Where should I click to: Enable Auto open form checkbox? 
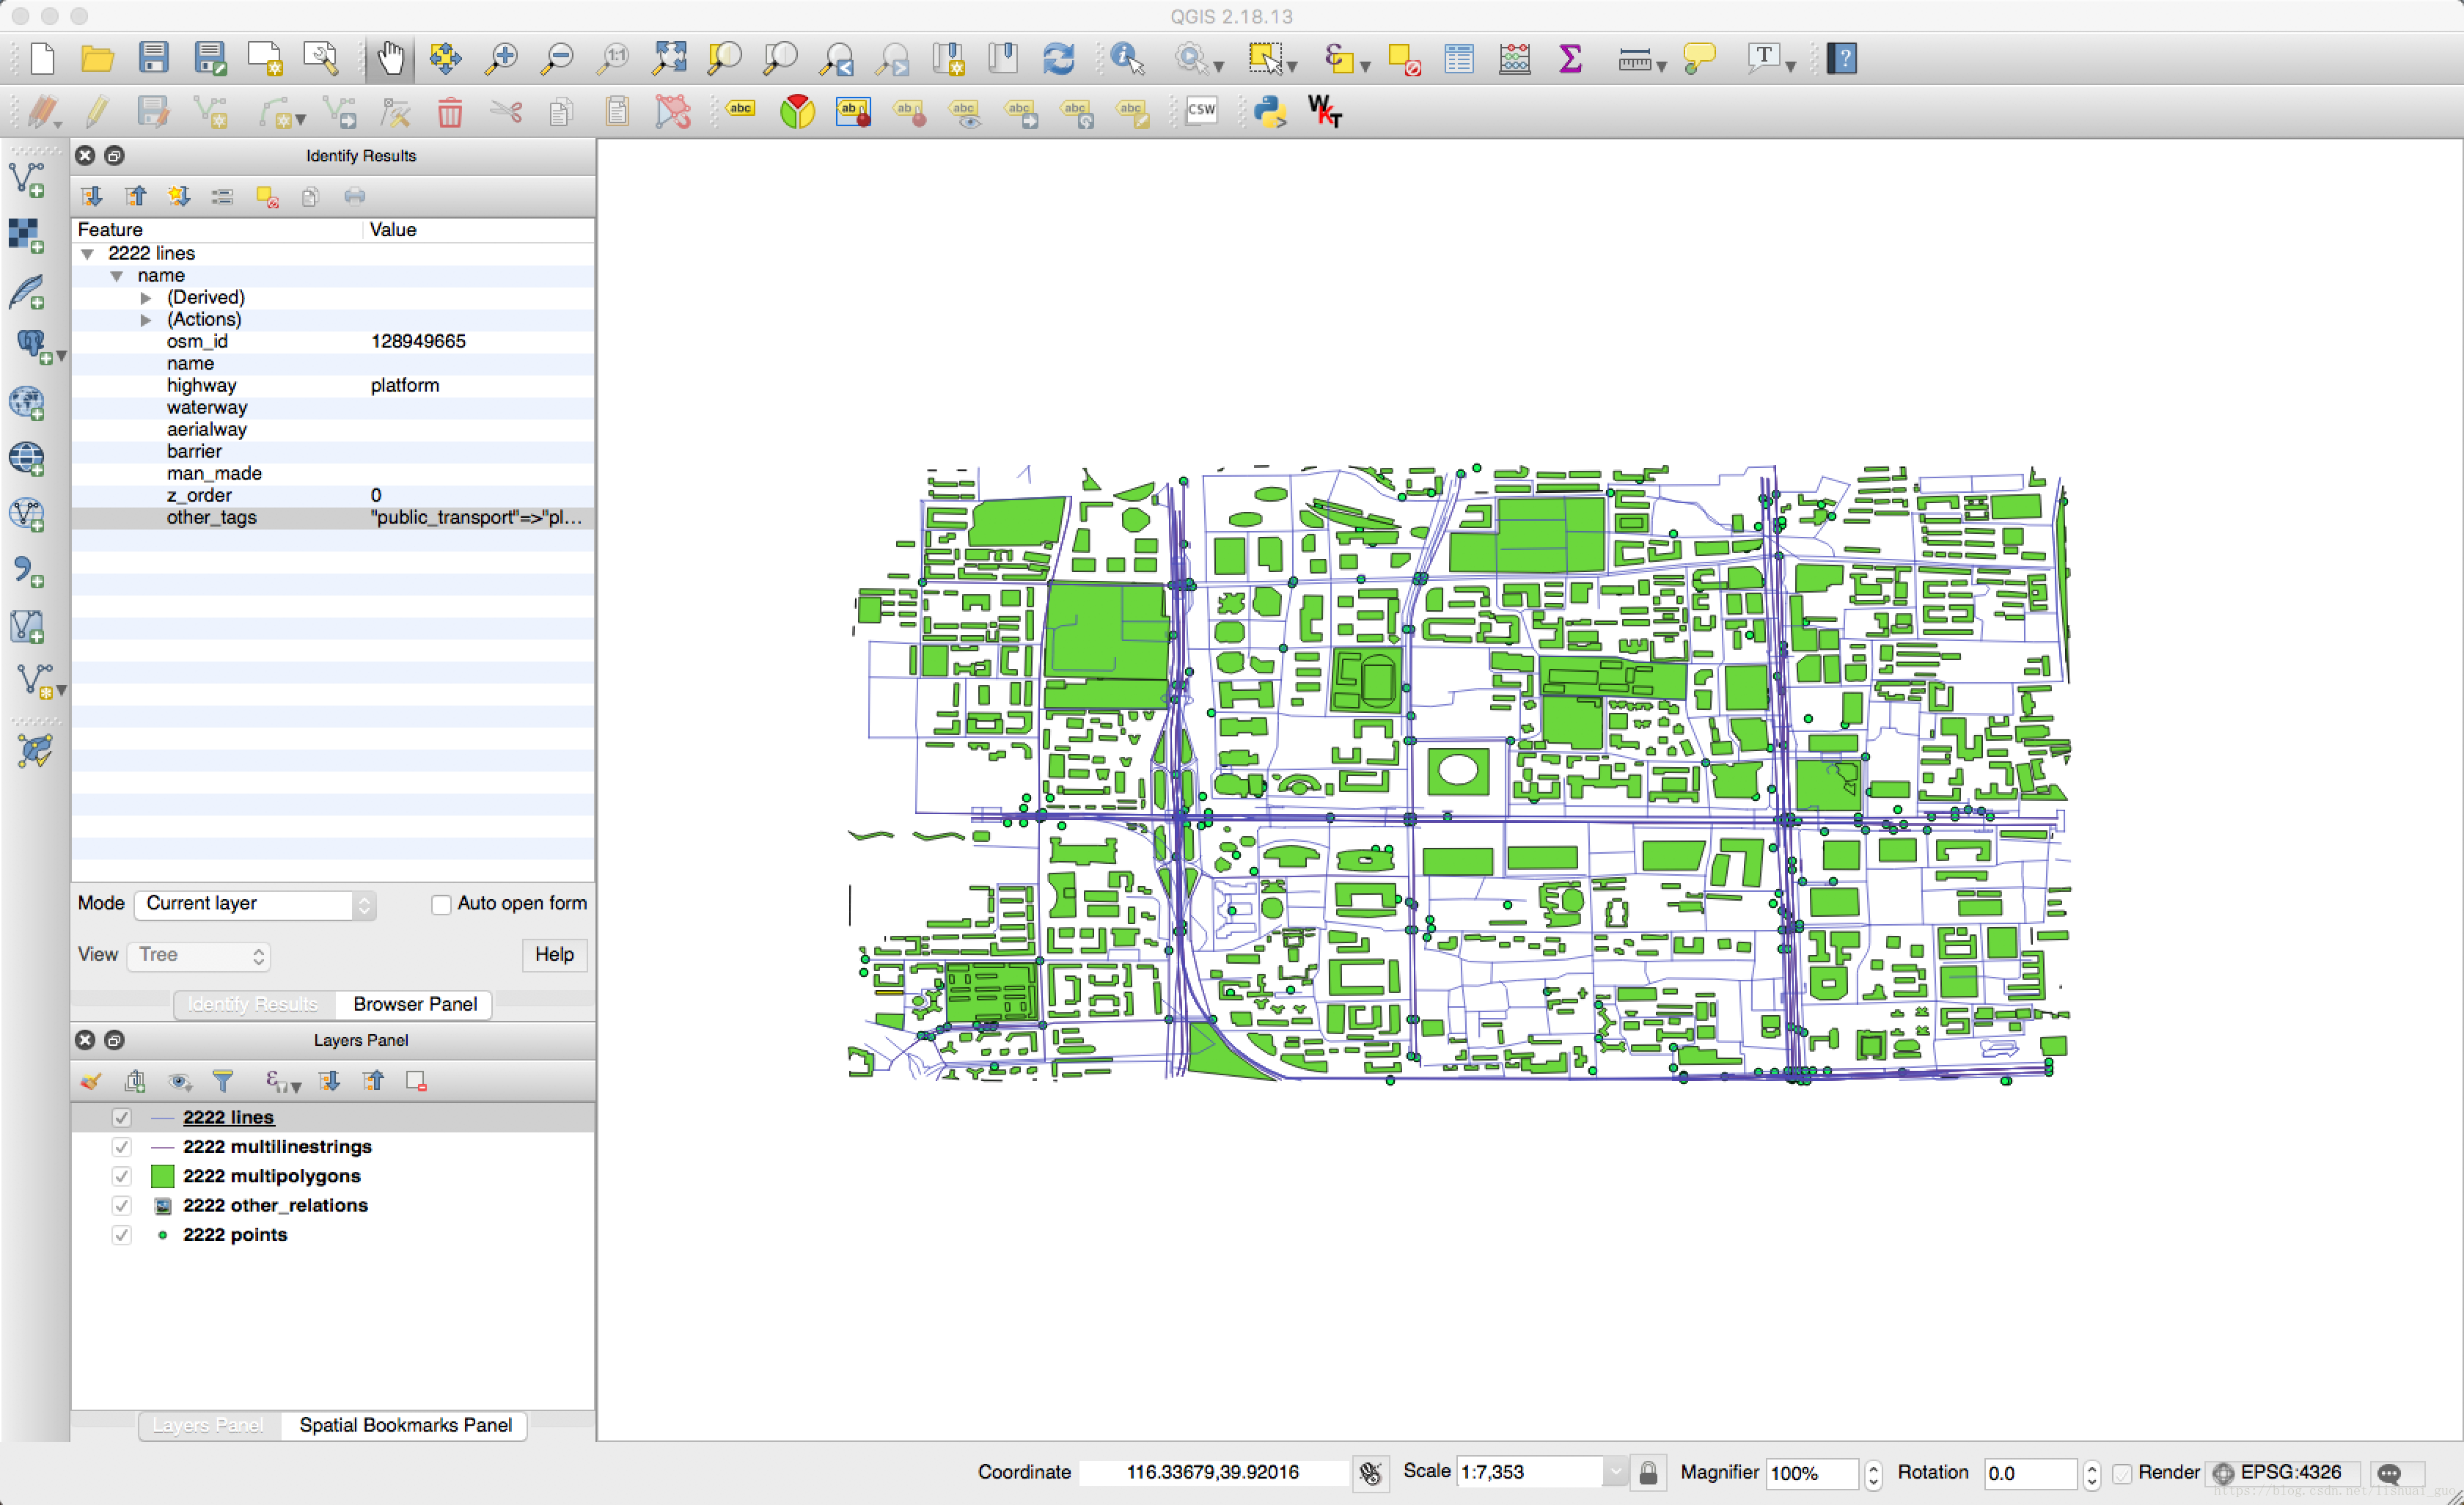pyautogui.click(x=441, y=904)
